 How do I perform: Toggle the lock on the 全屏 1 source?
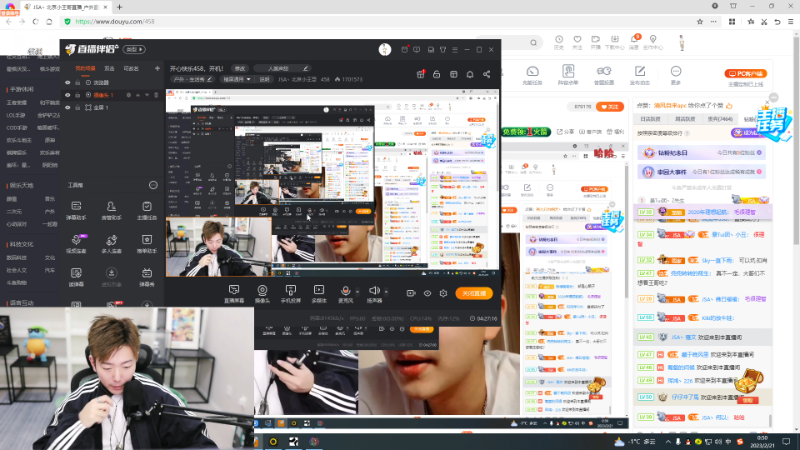[x=78, y=108]
